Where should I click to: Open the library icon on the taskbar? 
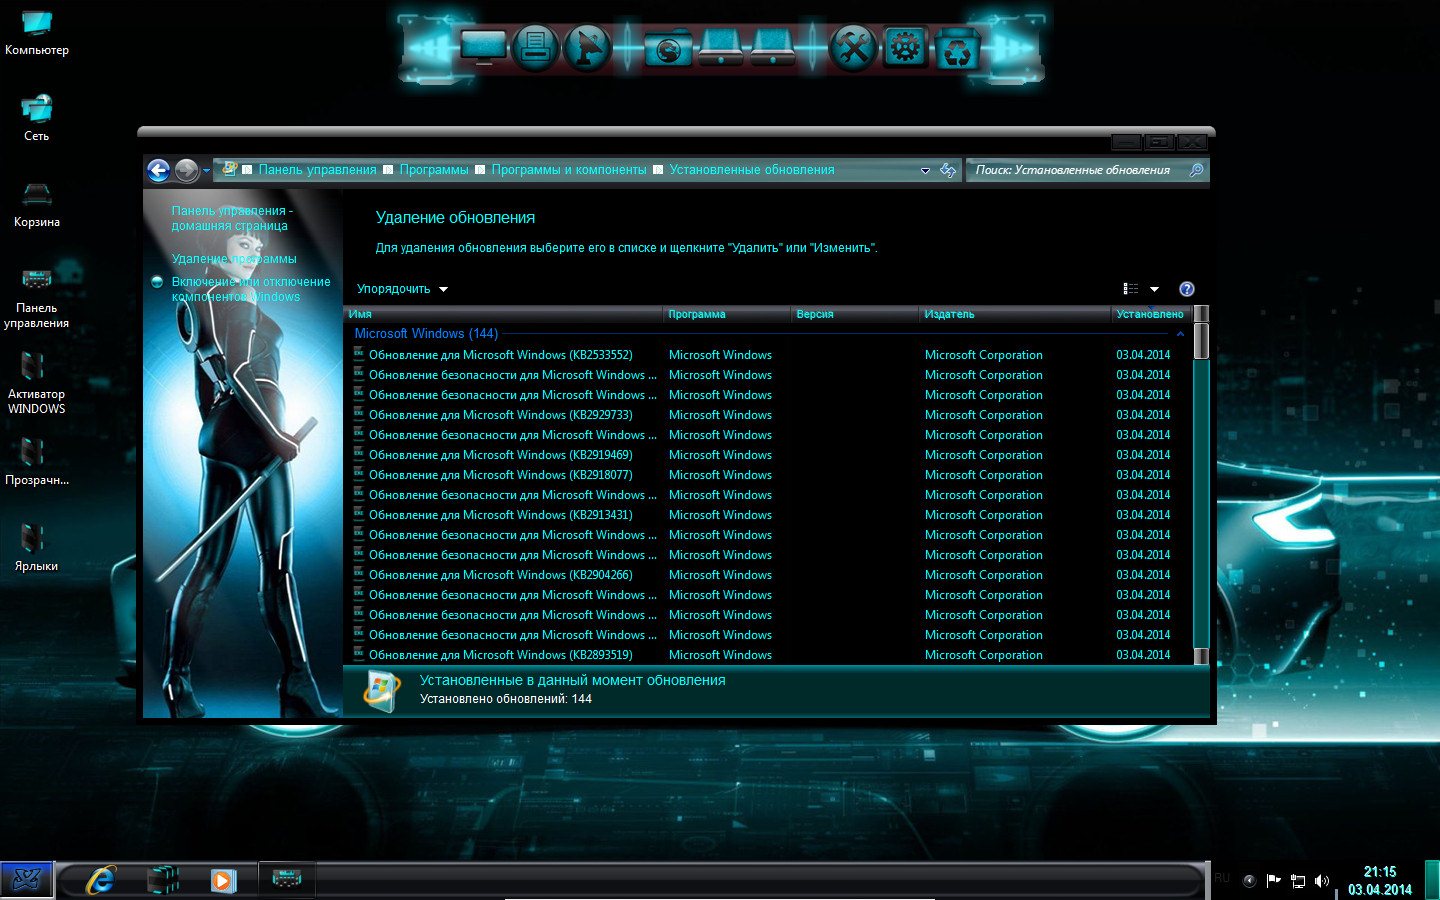pyautogui.click(x=163, y=880)
